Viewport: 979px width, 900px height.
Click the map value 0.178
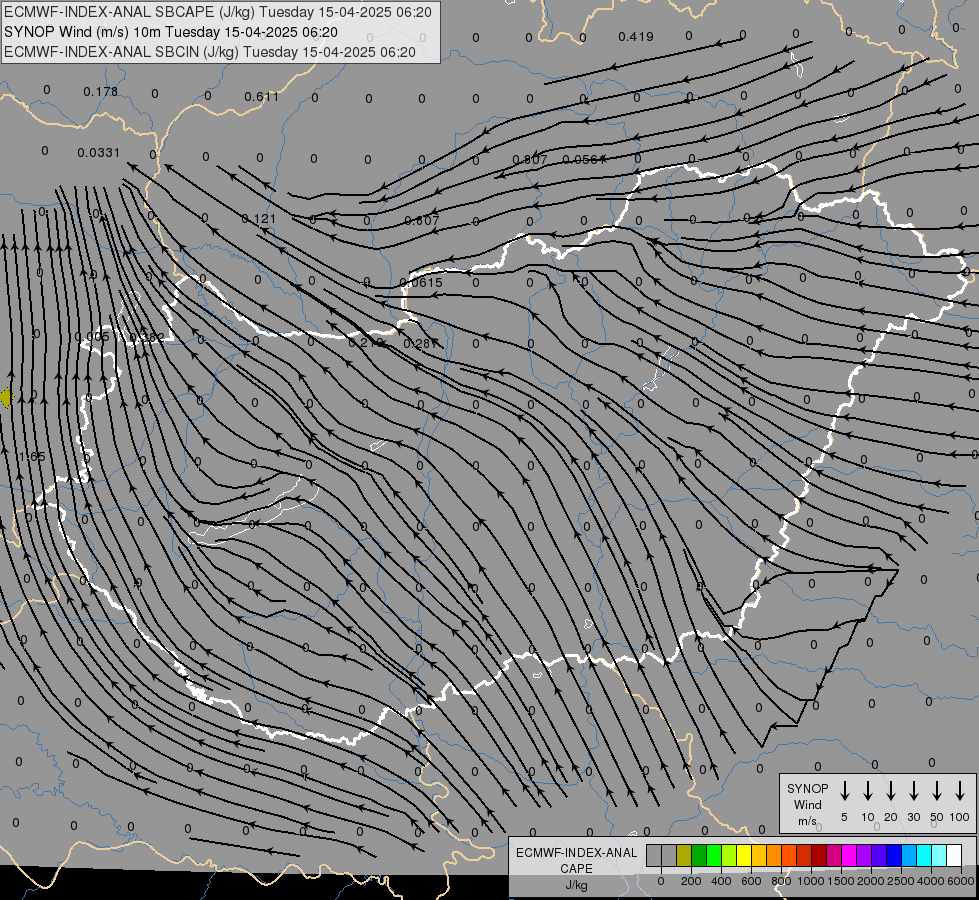101,92
